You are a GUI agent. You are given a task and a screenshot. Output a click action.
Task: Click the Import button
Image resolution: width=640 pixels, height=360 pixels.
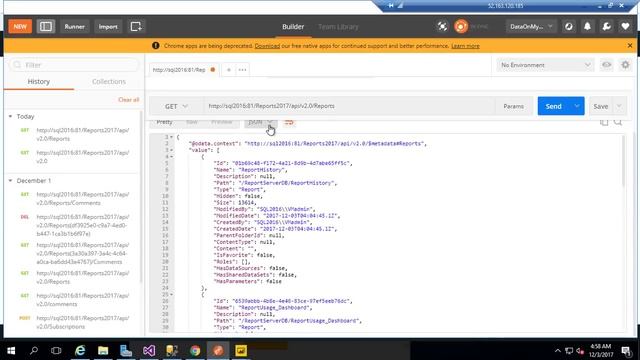(108, 27)
